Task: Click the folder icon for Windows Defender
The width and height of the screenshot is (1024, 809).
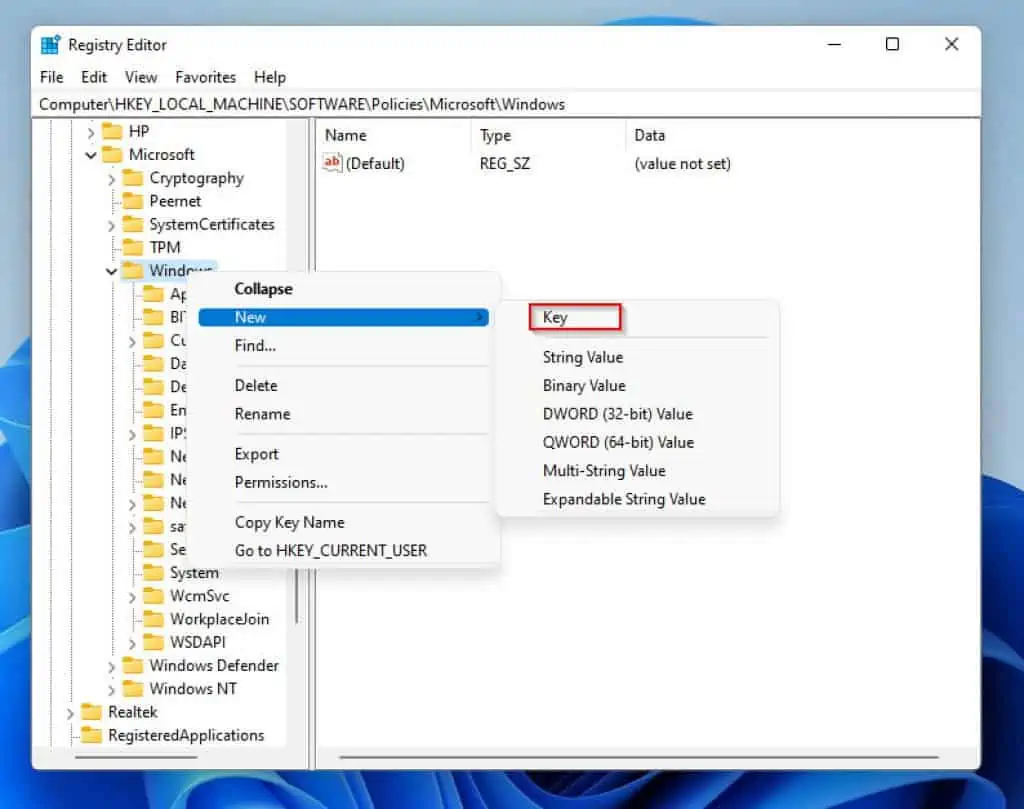Action: pos(133,665)
